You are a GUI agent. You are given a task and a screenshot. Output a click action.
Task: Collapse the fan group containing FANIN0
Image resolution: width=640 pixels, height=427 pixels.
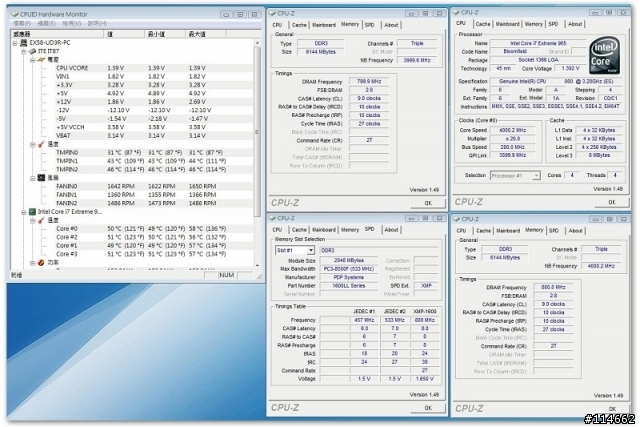pyautogui.click(x=32, y=178)
